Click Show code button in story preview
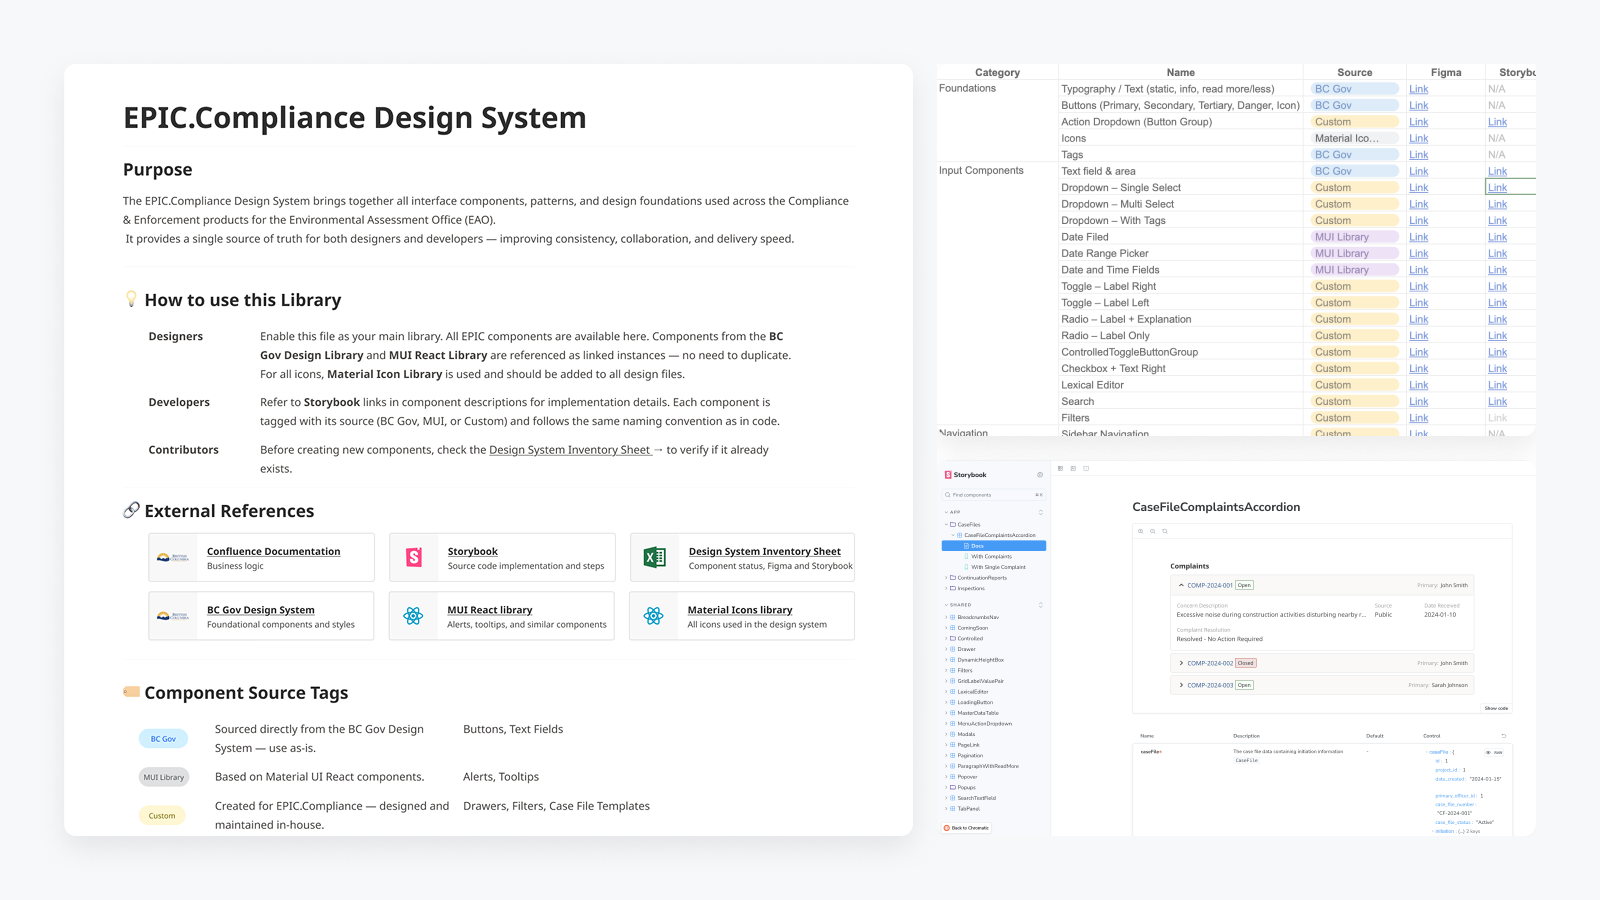This screenshot has width=1600, height=900. (1496, 708)
